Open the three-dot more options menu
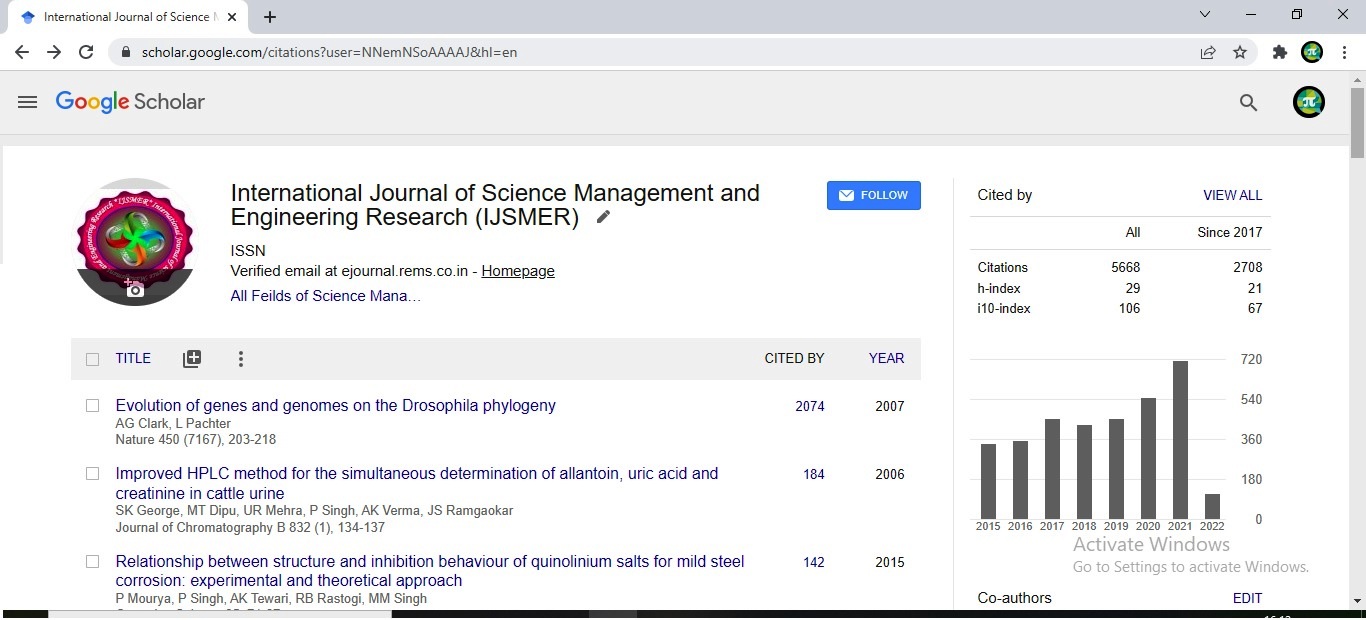This screenshot has width=1366, height=620. tap(241, 359)
